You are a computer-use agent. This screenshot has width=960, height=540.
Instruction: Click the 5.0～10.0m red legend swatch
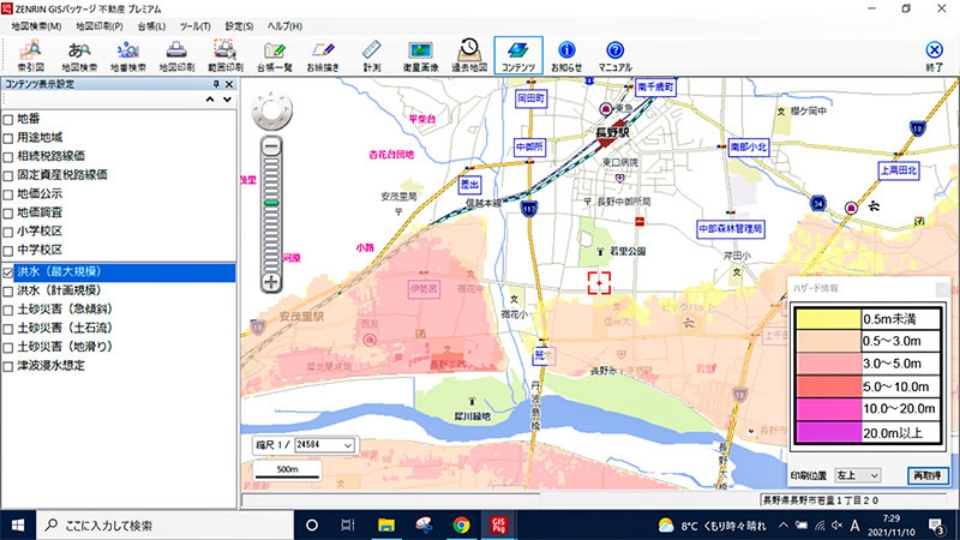coord(828,386)
